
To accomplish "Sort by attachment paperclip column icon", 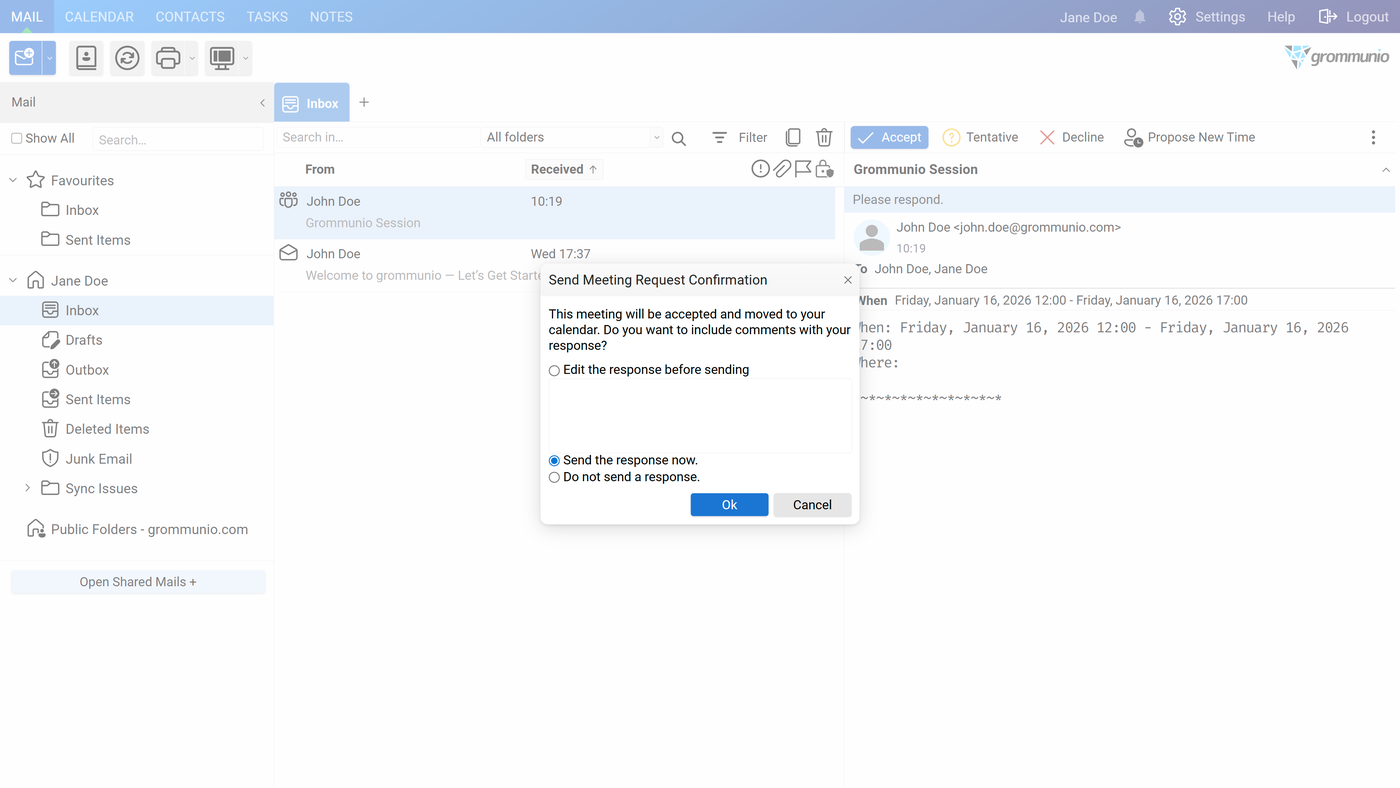I will point(782,169).
